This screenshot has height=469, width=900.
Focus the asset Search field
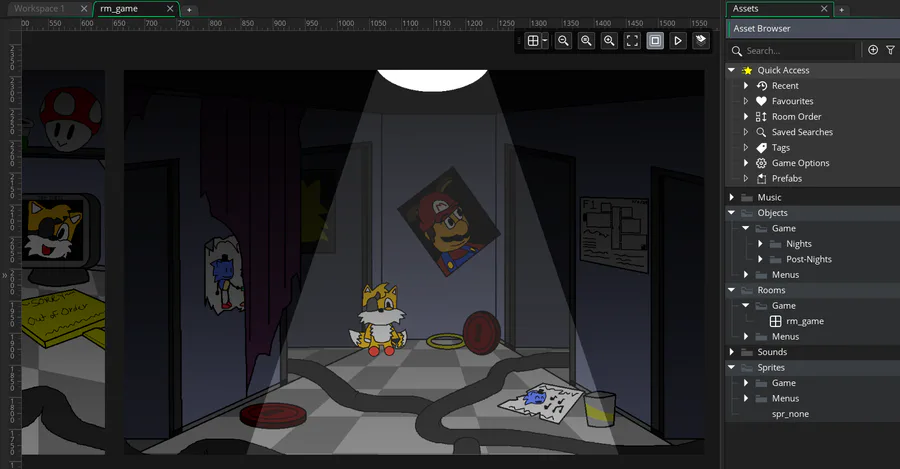tap(800, 51)
